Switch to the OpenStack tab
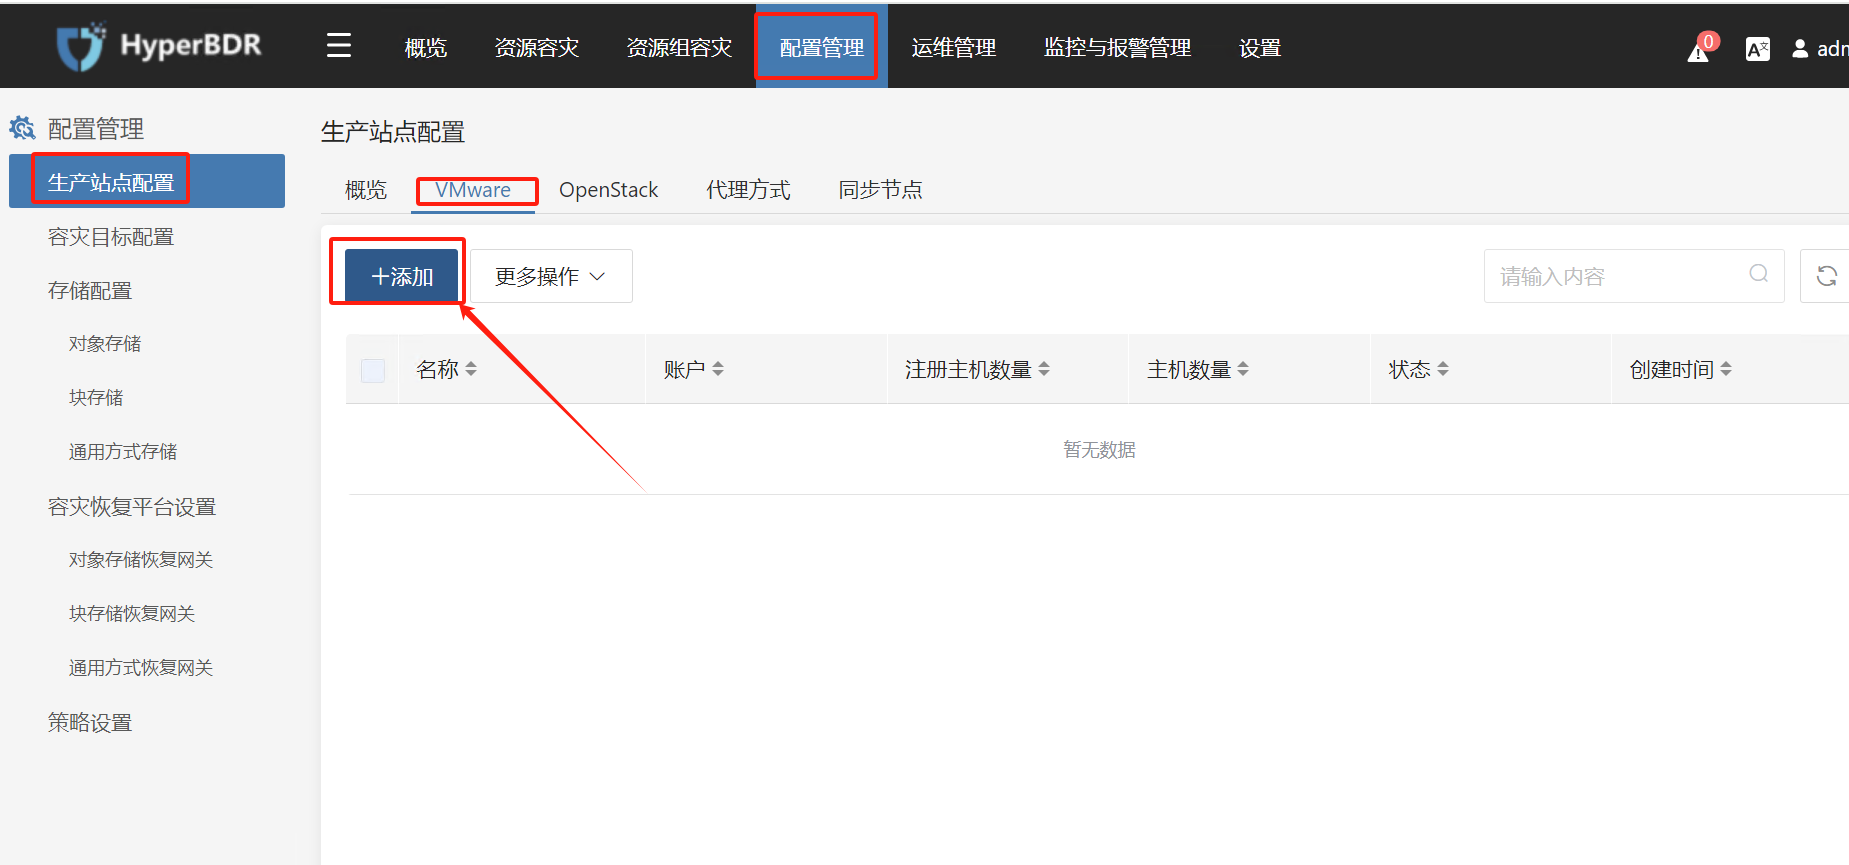 608,190
